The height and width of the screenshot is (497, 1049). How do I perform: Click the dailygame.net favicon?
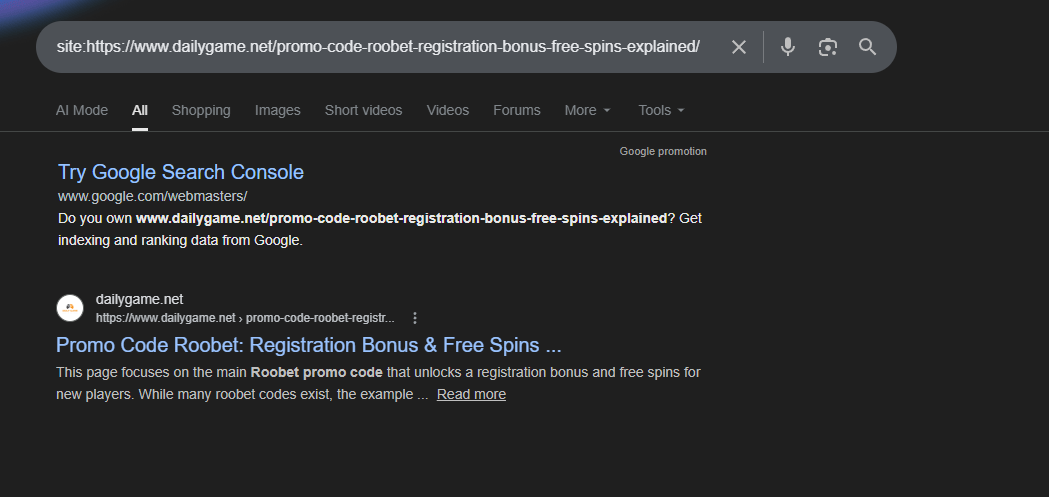pos(70,308)
